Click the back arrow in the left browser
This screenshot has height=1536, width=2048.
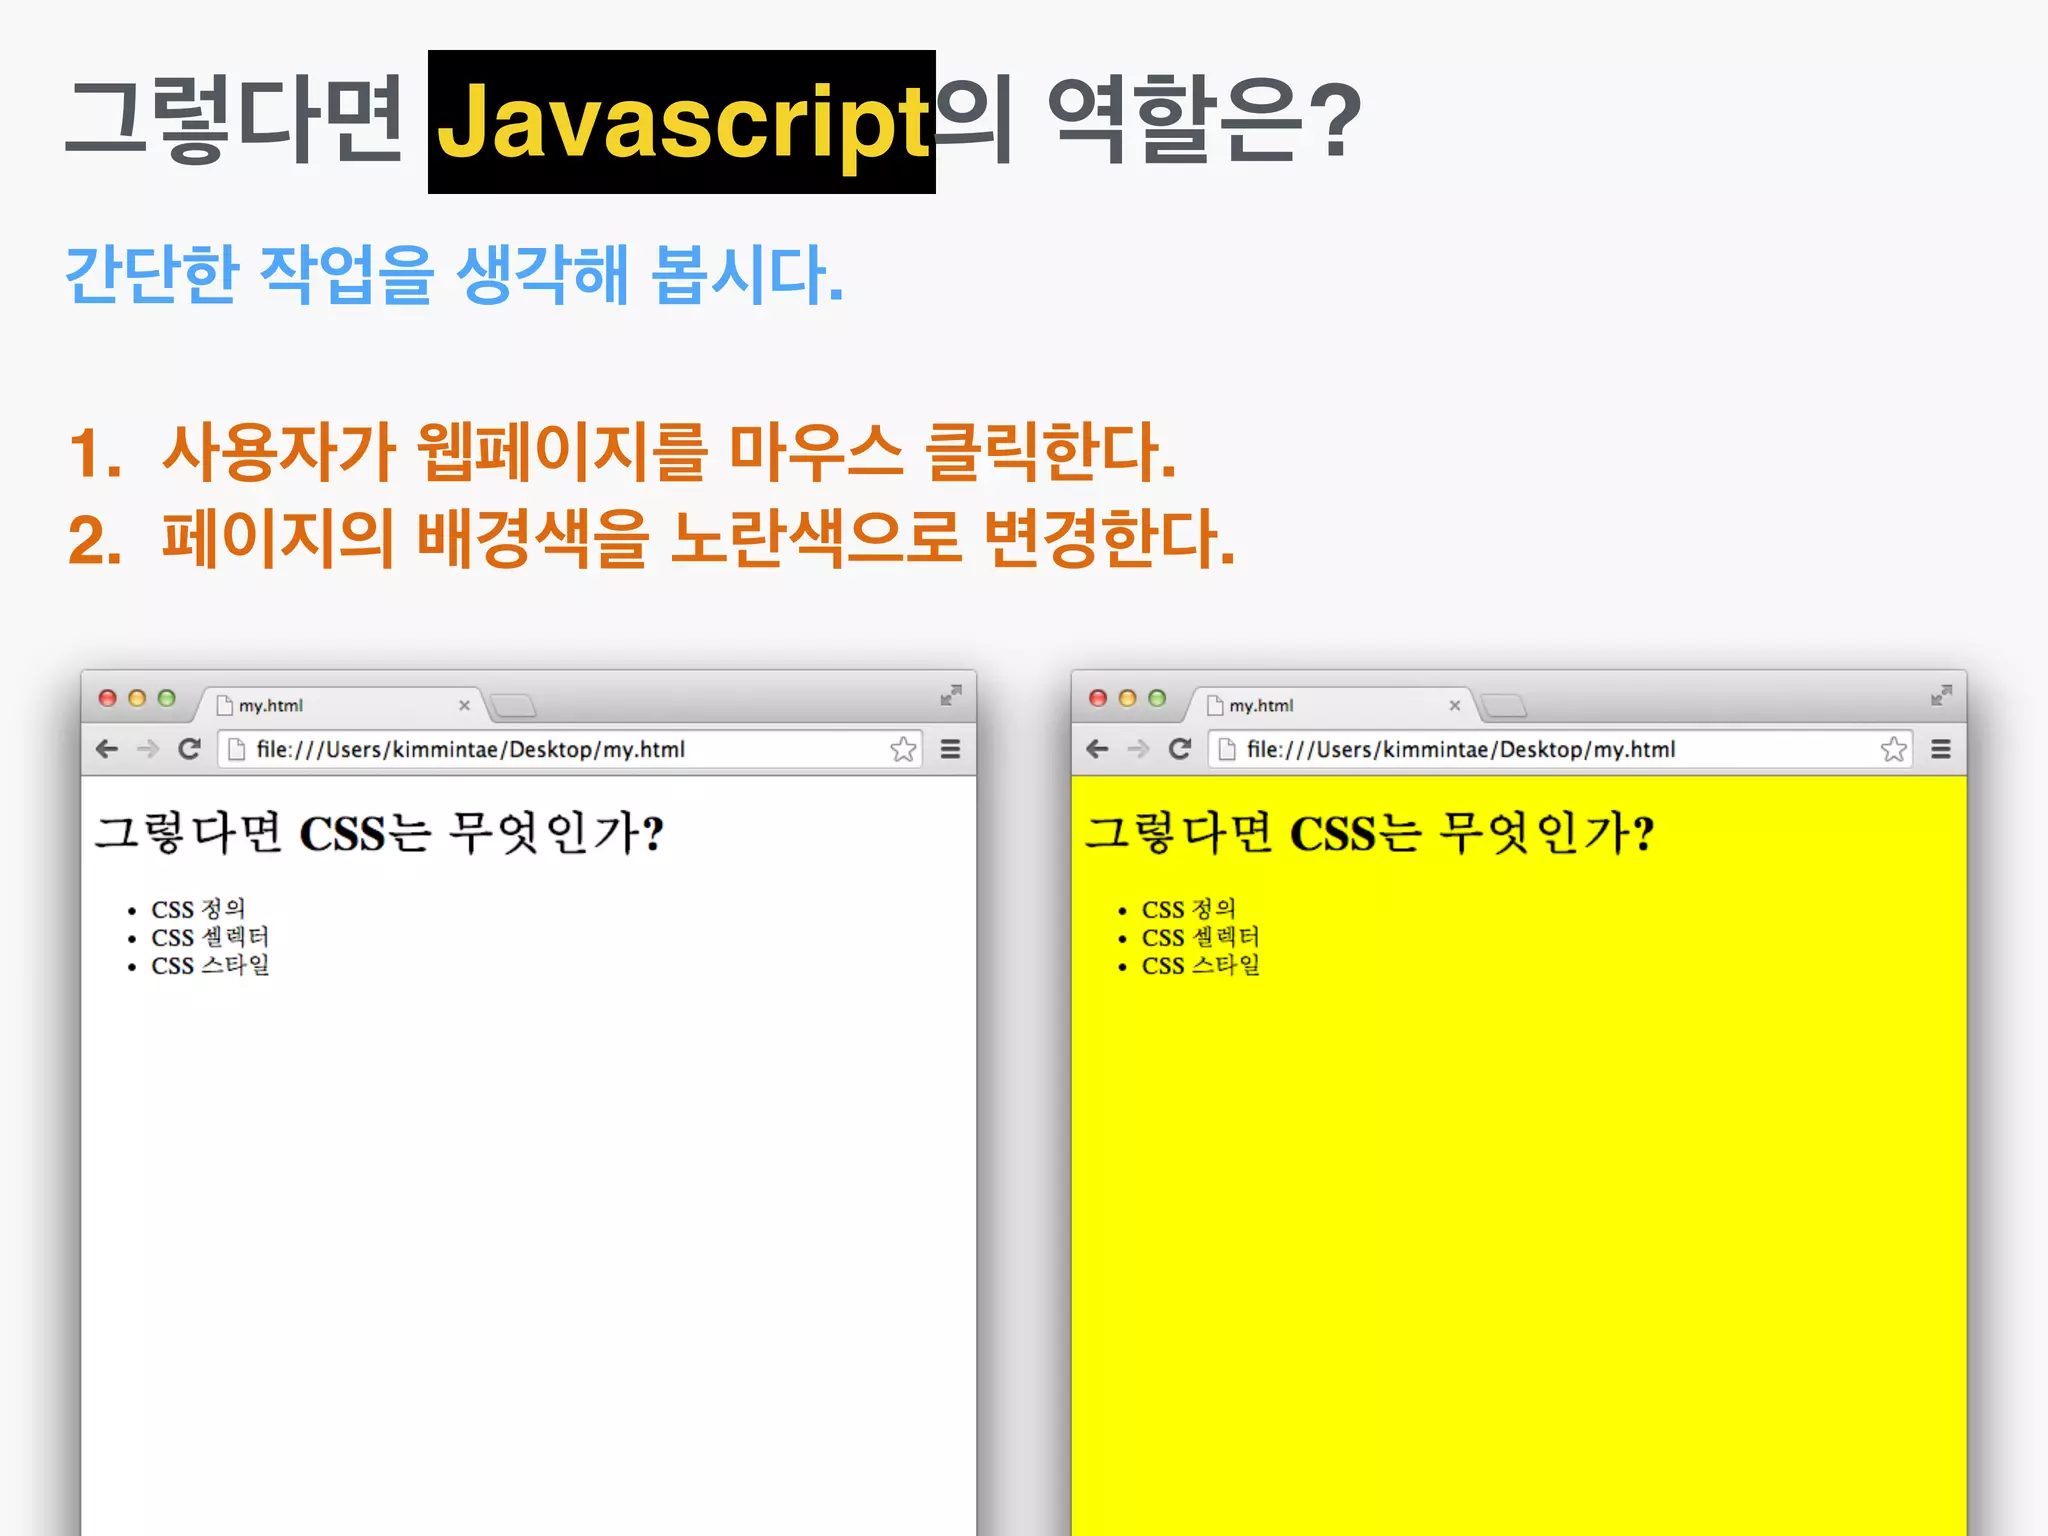[107, 749]
